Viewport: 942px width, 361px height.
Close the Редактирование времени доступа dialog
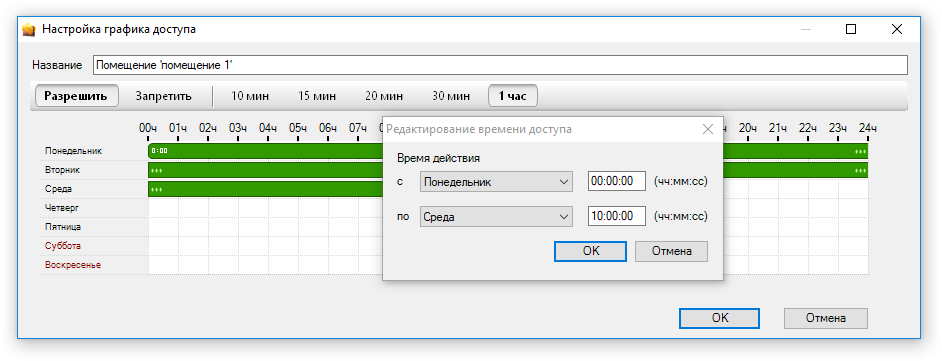click(x=708, y=129)
